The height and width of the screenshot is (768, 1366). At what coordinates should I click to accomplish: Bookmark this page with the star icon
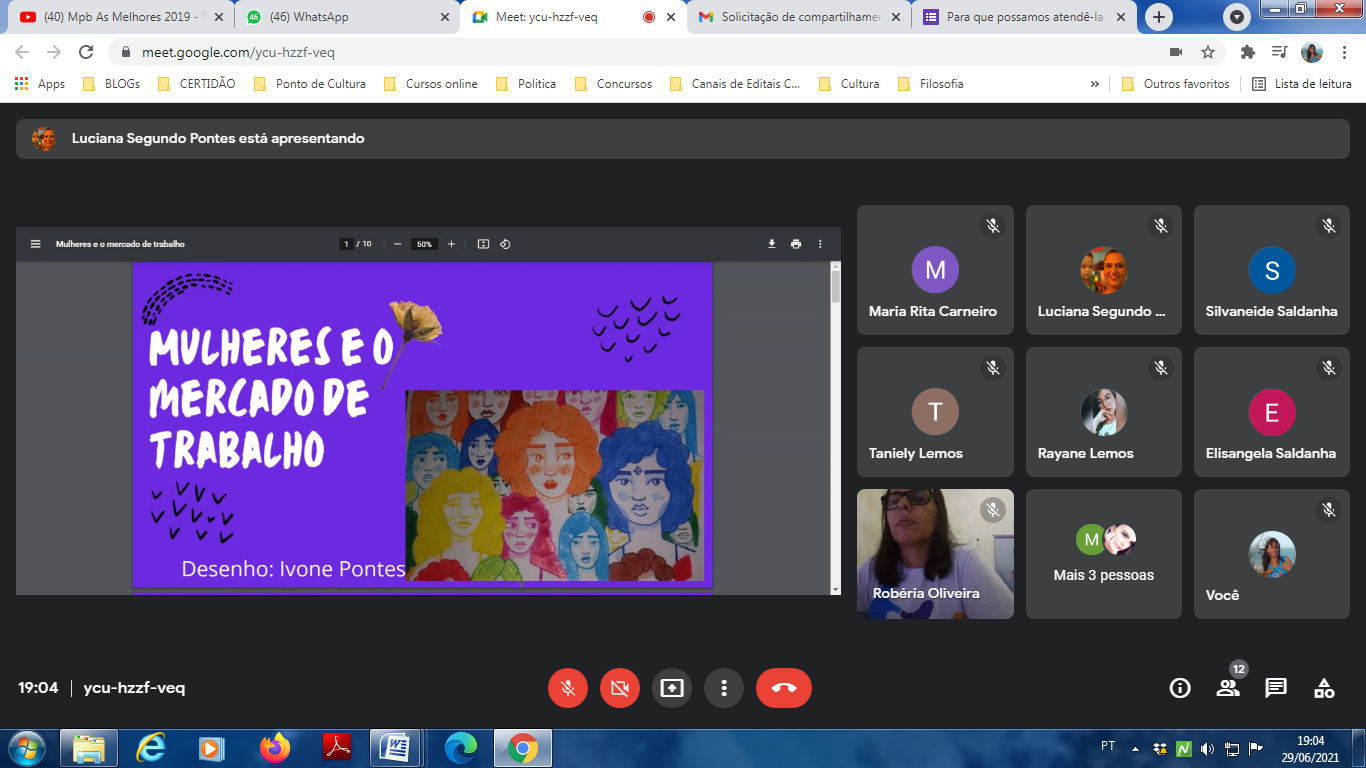coord(1207,52)
